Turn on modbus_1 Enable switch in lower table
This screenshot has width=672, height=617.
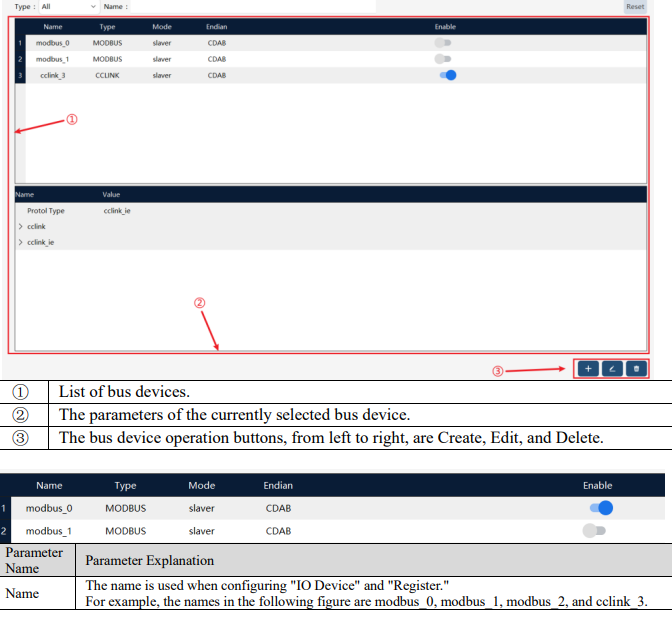click(594, 530)
